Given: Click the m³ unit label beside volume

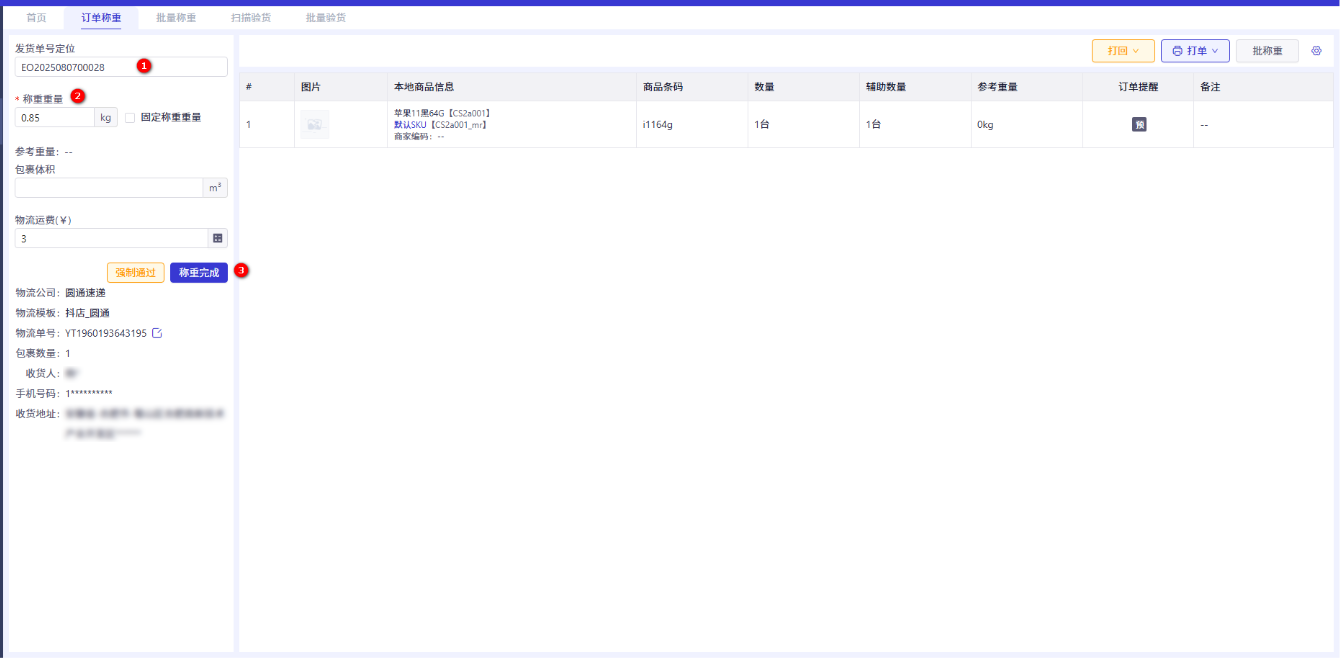Looking at the screenshot, I should (x=215, y=188).
